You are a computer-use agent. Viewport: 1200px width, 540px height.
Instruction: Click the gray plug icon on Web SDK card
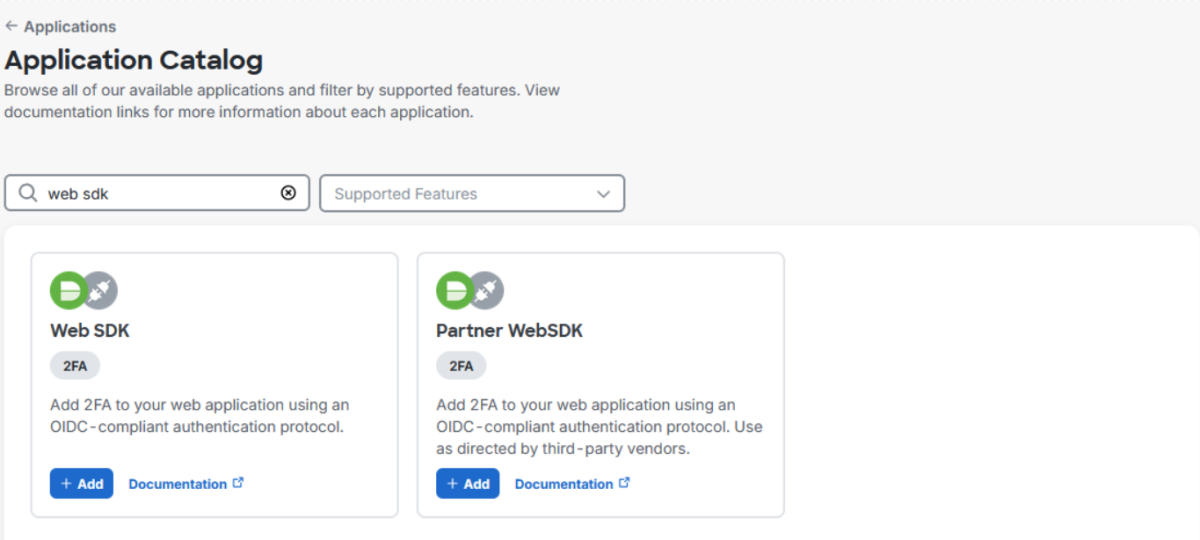[x=101, y=290]
